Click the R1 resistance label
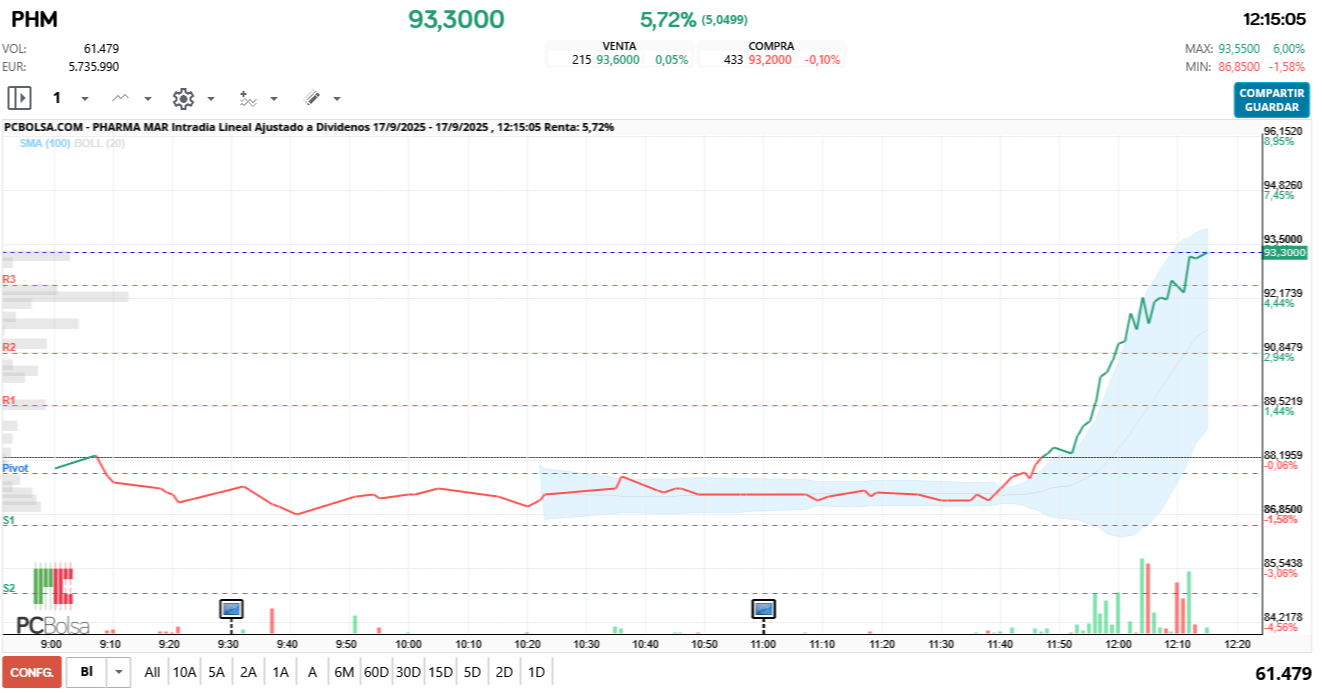Screen dimensions: 1325x693 (9, 400)
